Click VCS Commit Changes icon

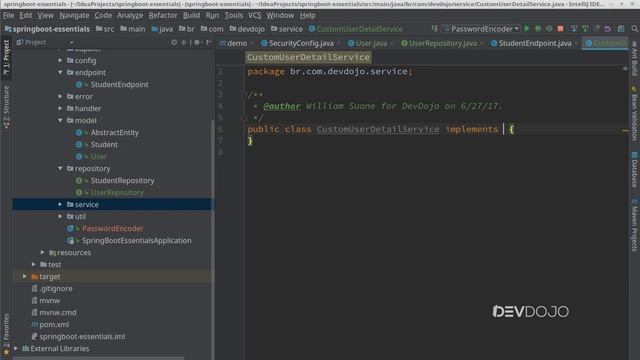pyautogui.click(x=585, y=29)
